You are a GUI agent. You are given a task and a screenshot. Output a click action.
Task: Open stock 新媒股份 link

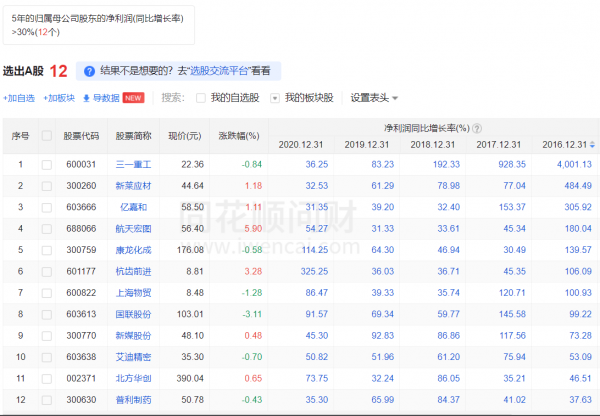pyautogui.click(x=133, y=336)
